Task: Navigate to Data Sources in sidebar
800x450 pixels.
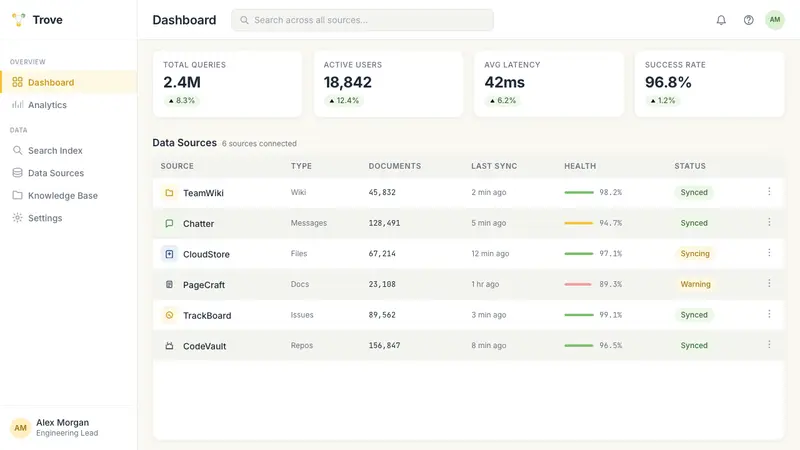Action: coord(68,173)
